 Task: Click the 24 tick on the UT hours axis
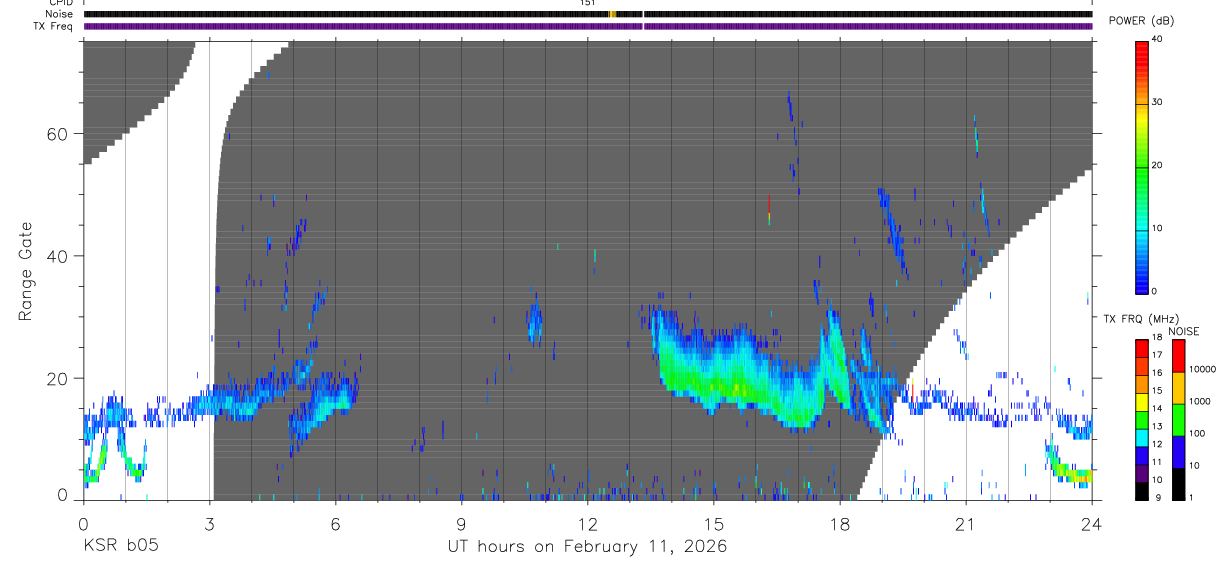click(1092, 523)
